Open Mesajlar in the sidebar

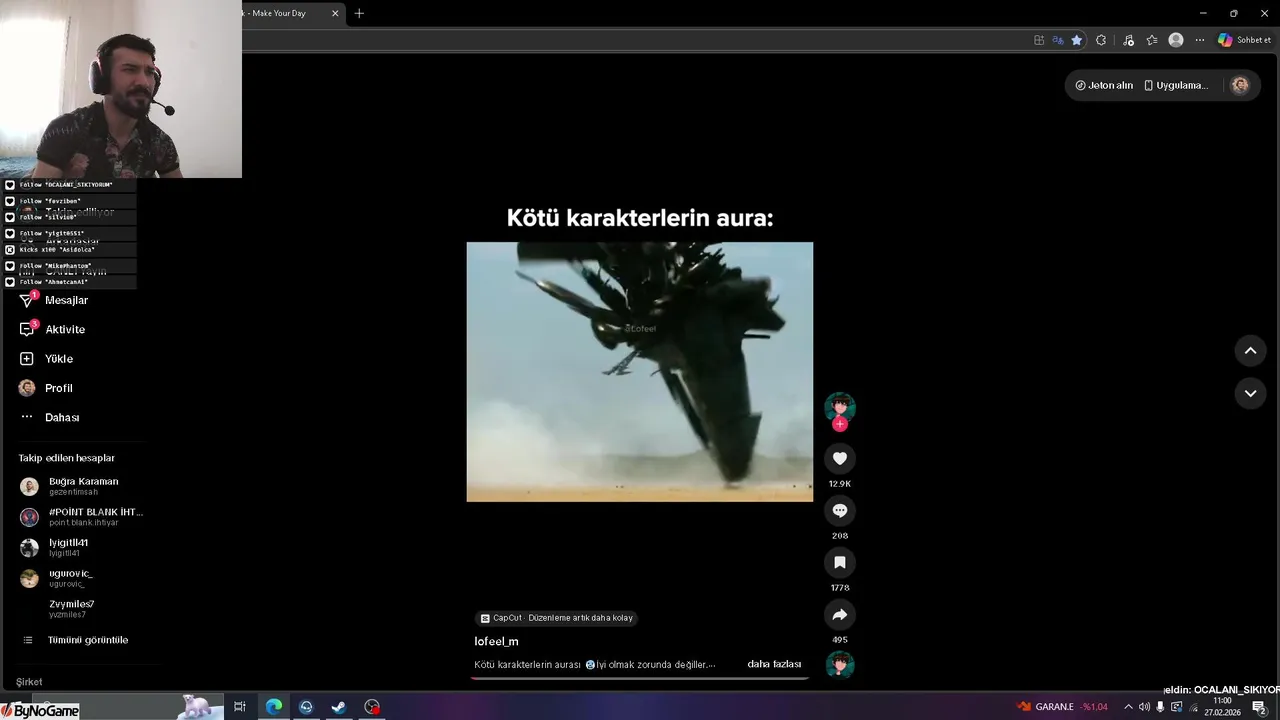coord(66,300)
